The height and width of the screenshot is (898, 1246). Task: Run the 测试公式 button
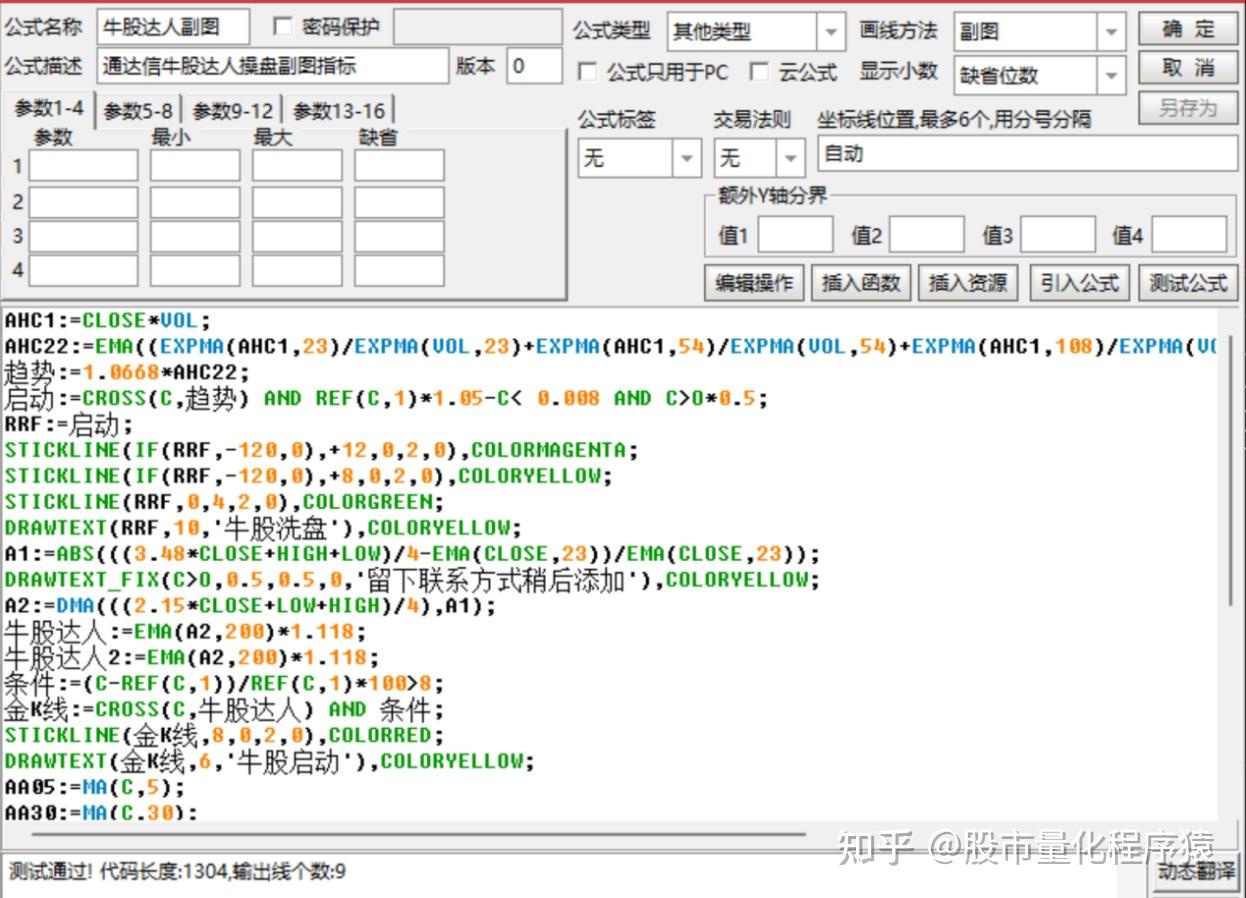[1188, 283]
